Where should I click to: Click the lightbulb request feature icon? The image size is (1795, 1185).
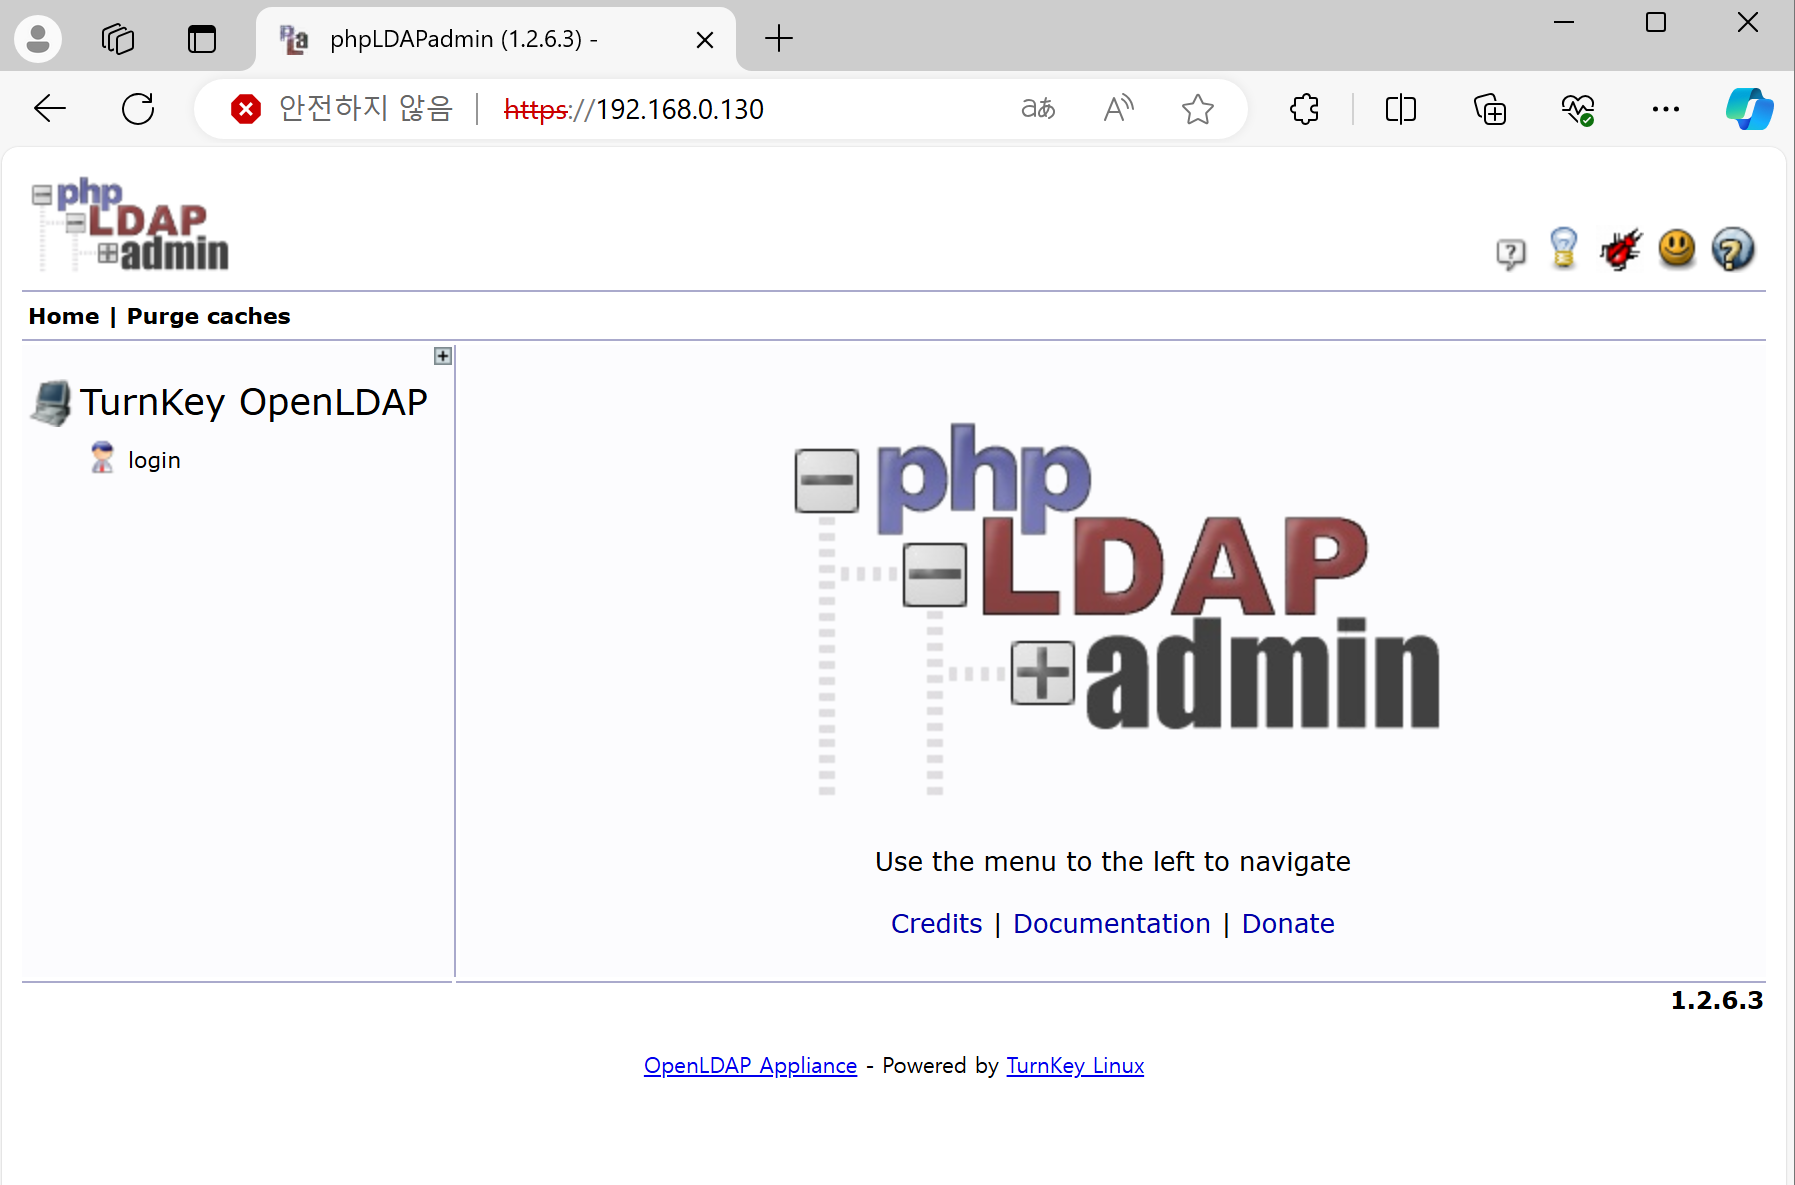coord(1563,249)
